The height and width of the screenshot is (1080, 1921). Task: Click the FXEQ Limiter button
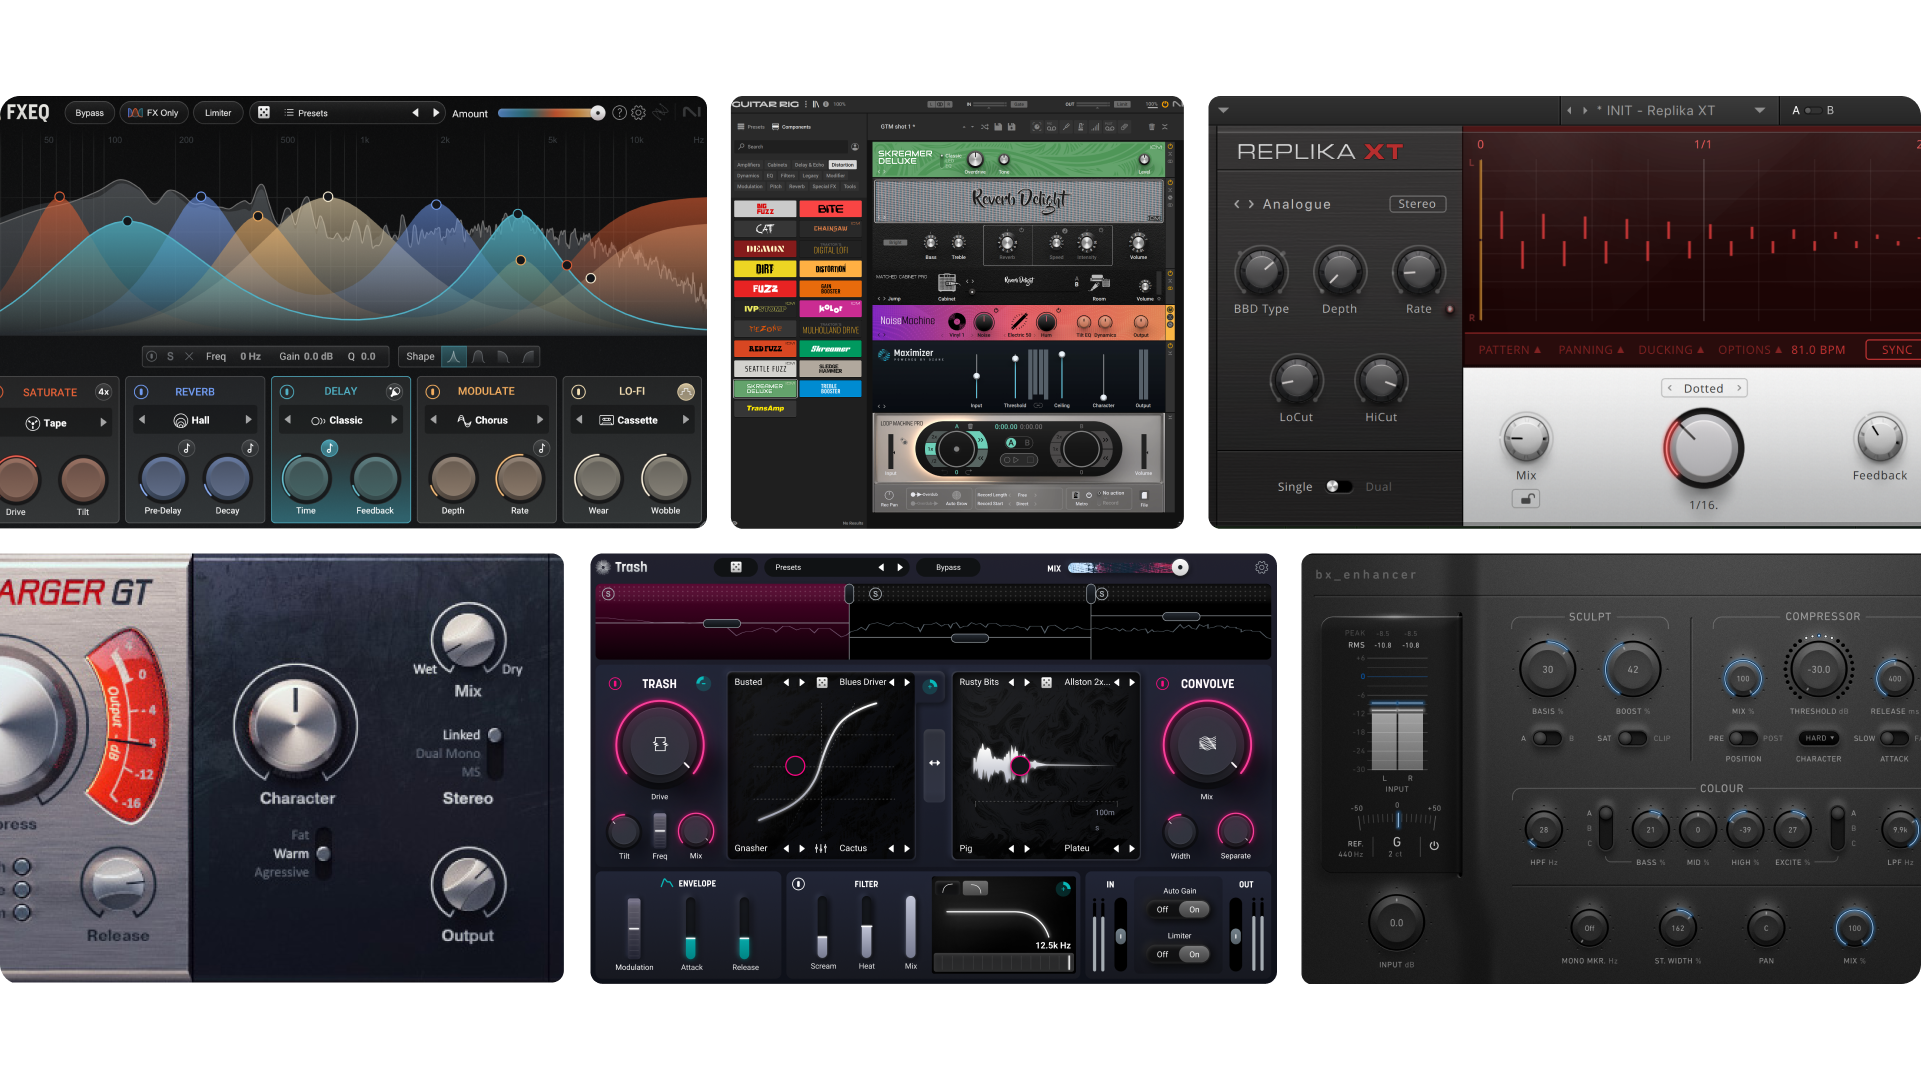tap(218, 113)
